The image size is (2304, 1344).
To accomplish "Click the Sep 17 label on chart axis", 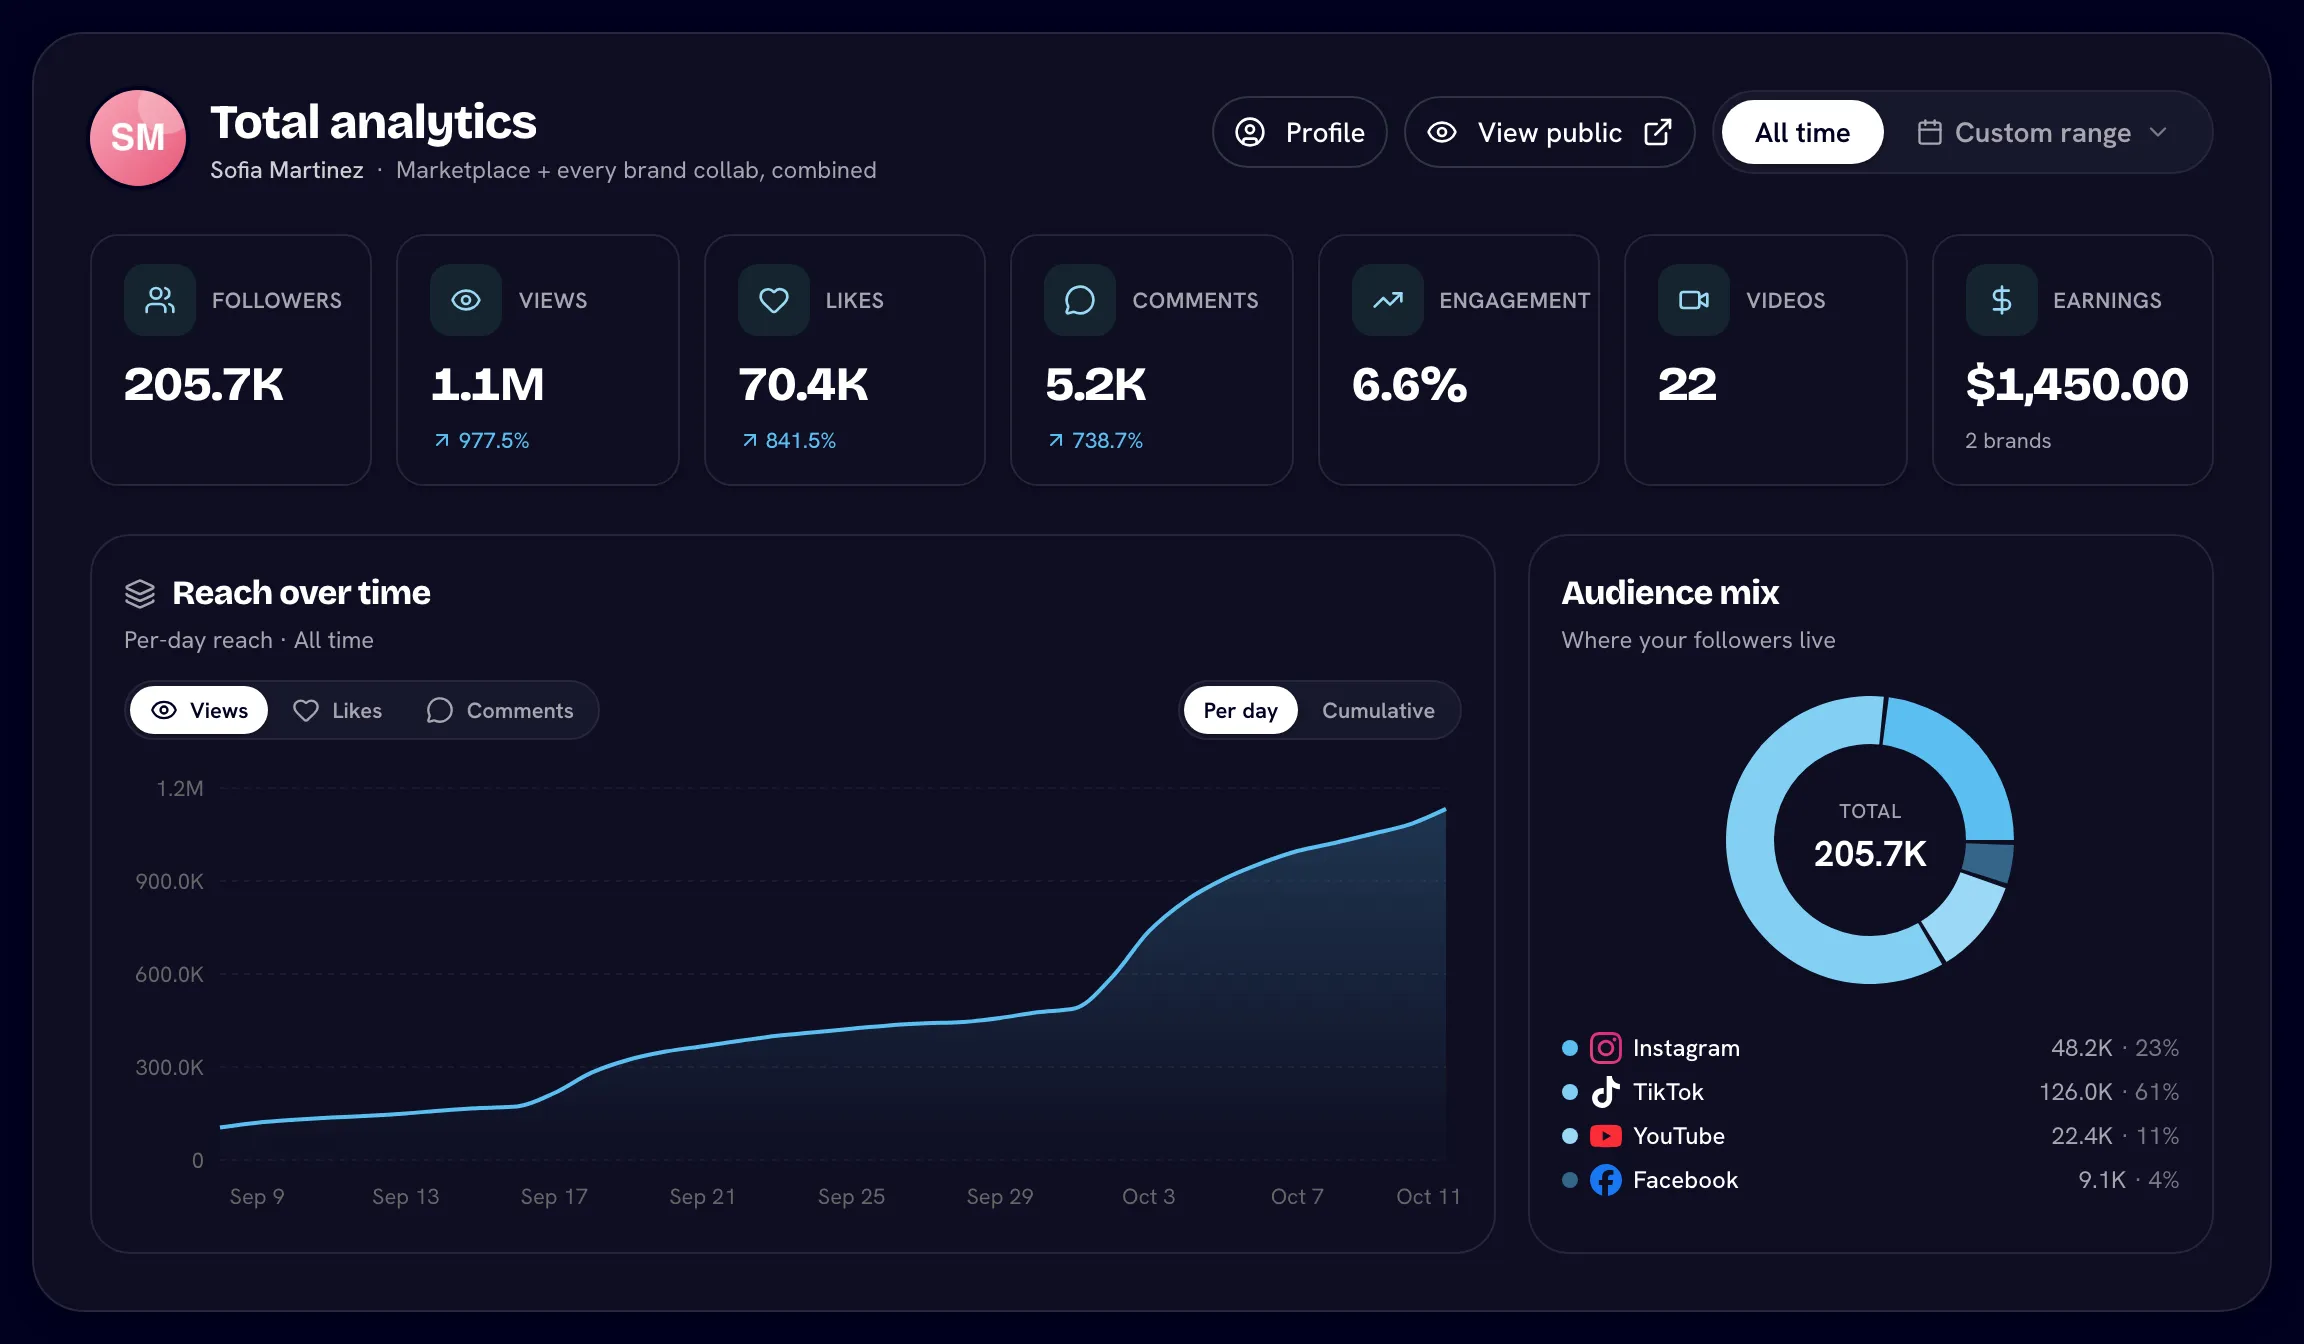I will [554, 1196].
